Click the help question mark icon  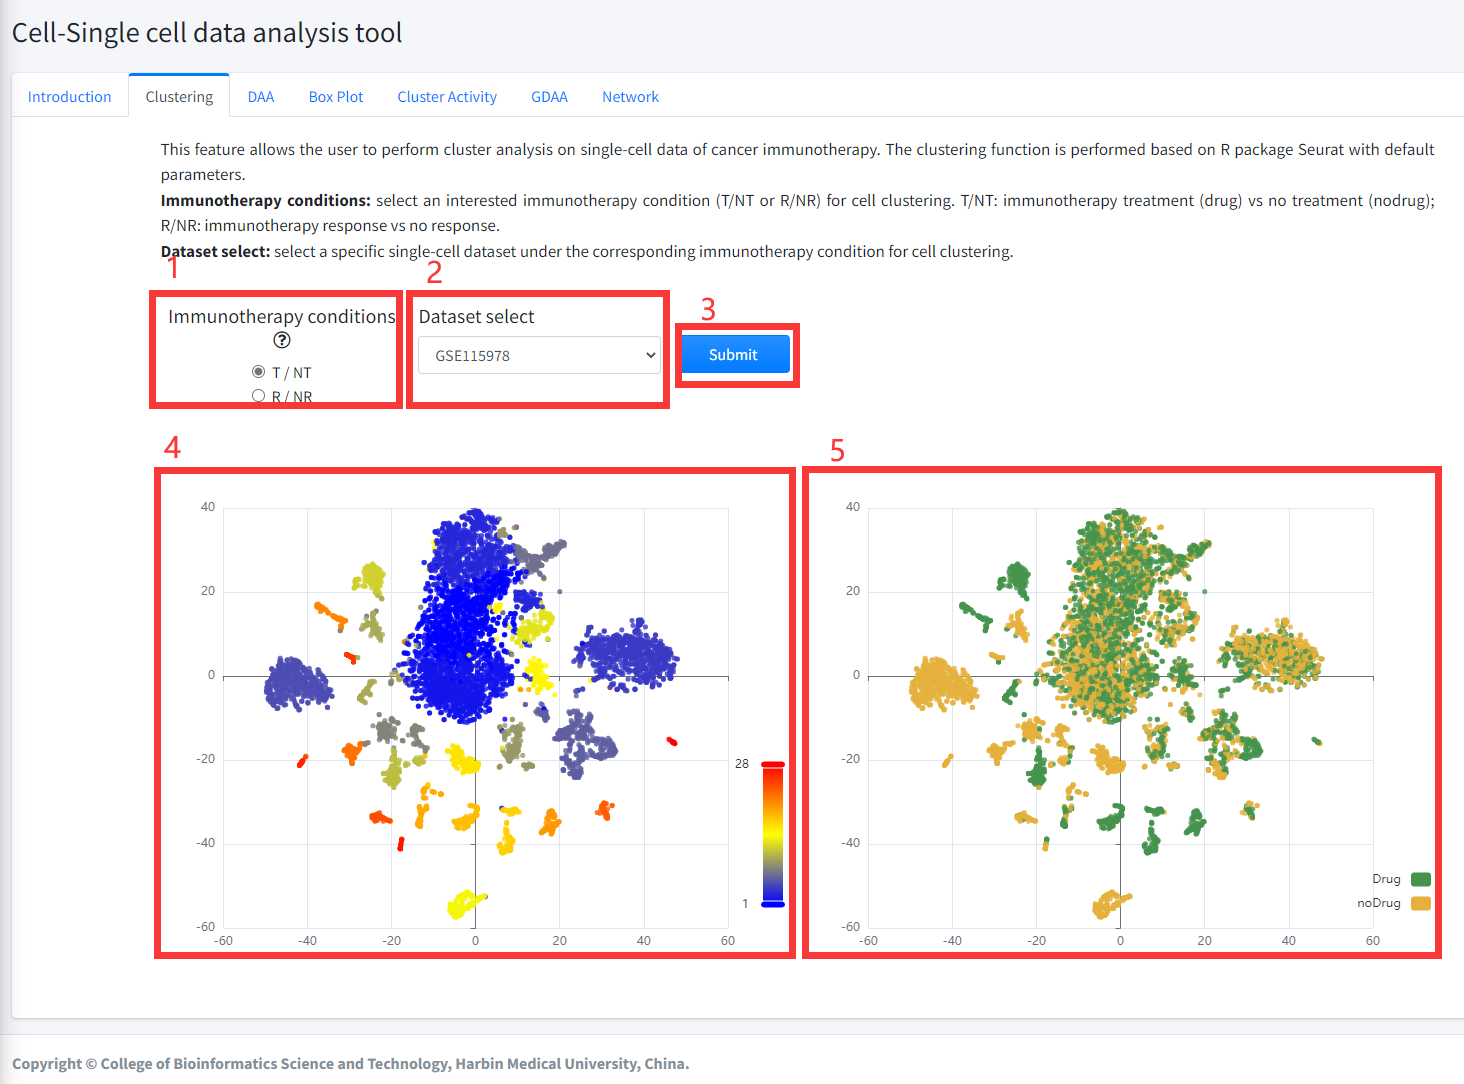point(282,340)
